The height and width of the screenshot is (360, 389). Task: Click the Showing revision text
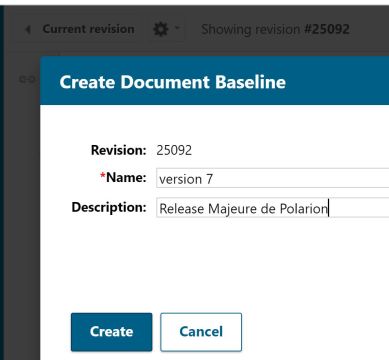[x=250, y=30]
